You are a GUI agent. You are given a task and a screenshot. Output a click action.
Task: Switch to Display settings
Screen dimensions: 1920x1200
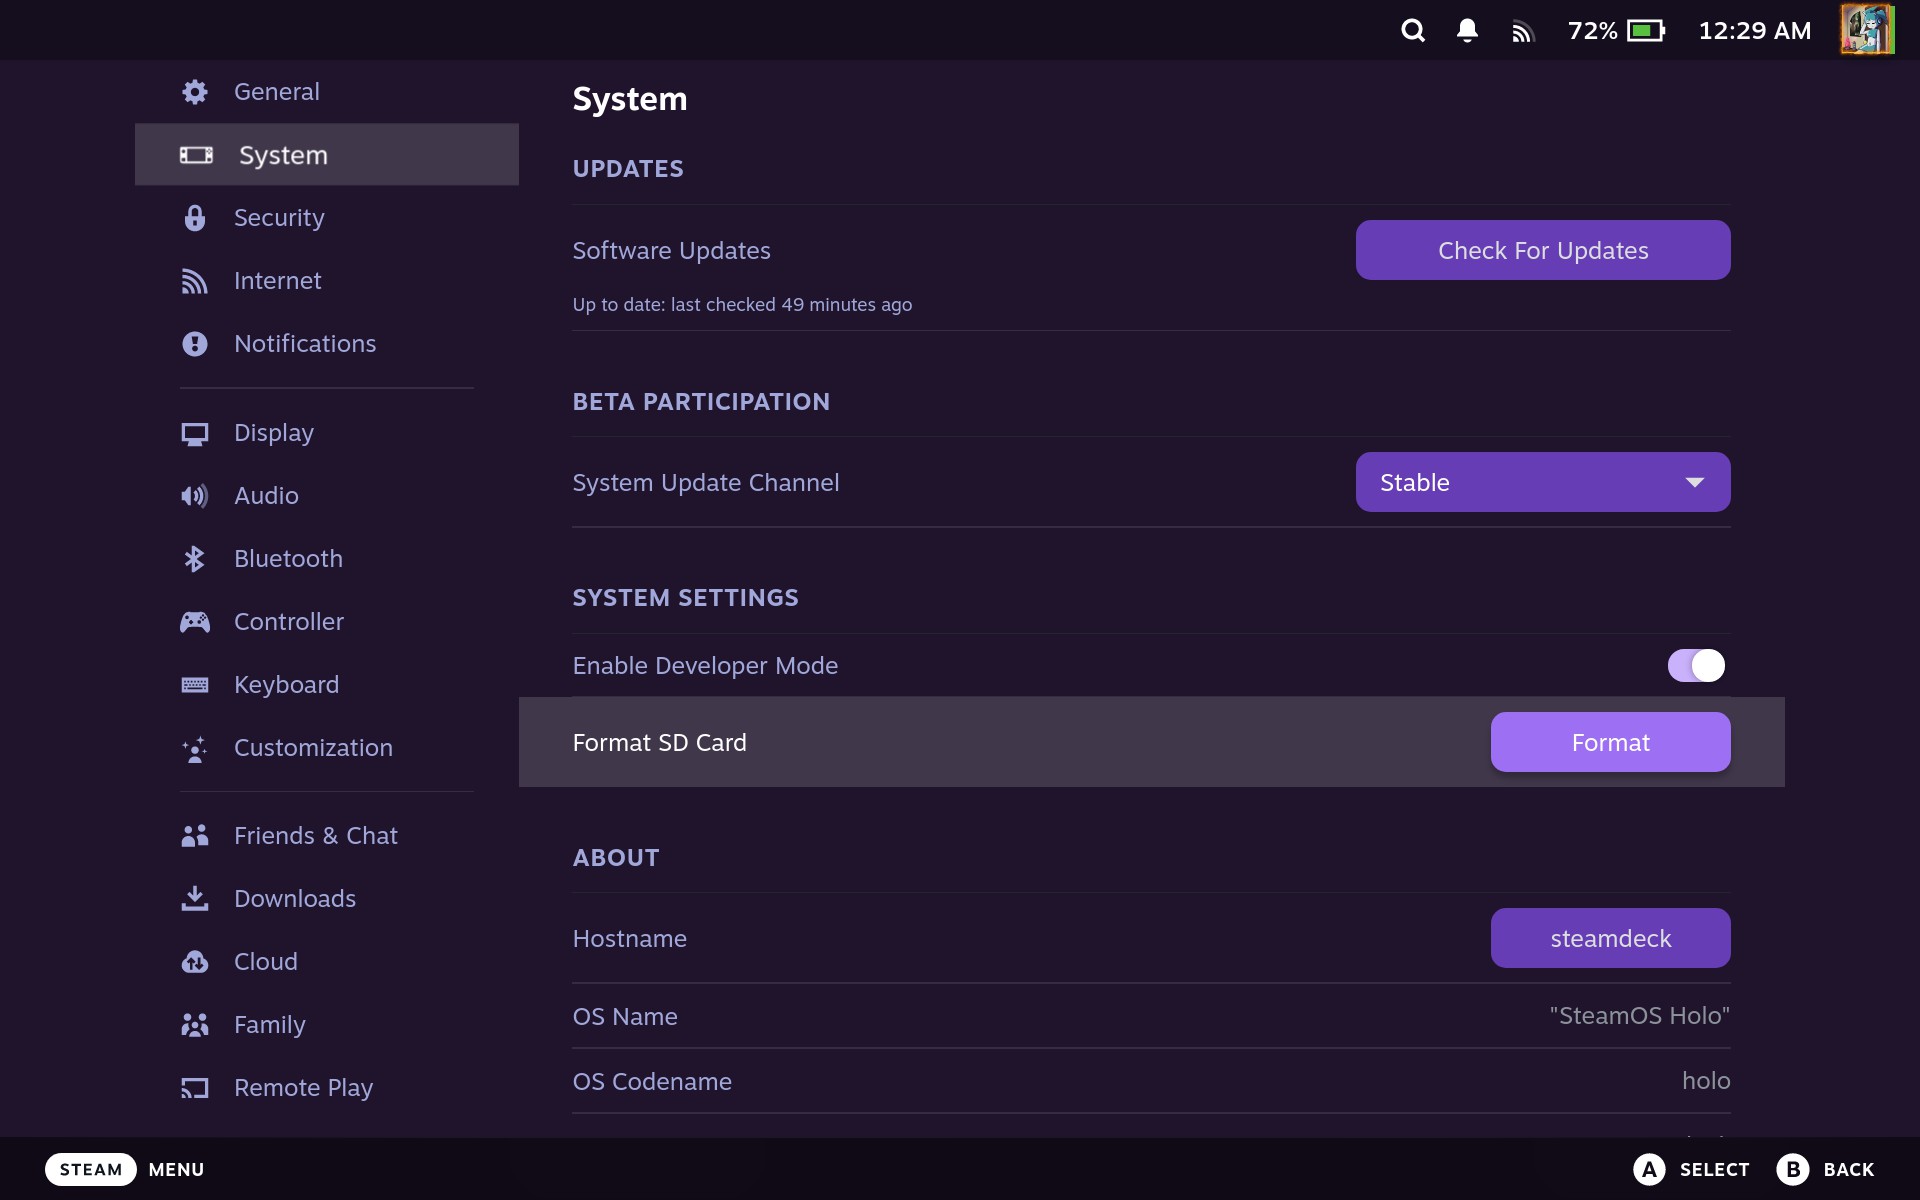[327, 433]
